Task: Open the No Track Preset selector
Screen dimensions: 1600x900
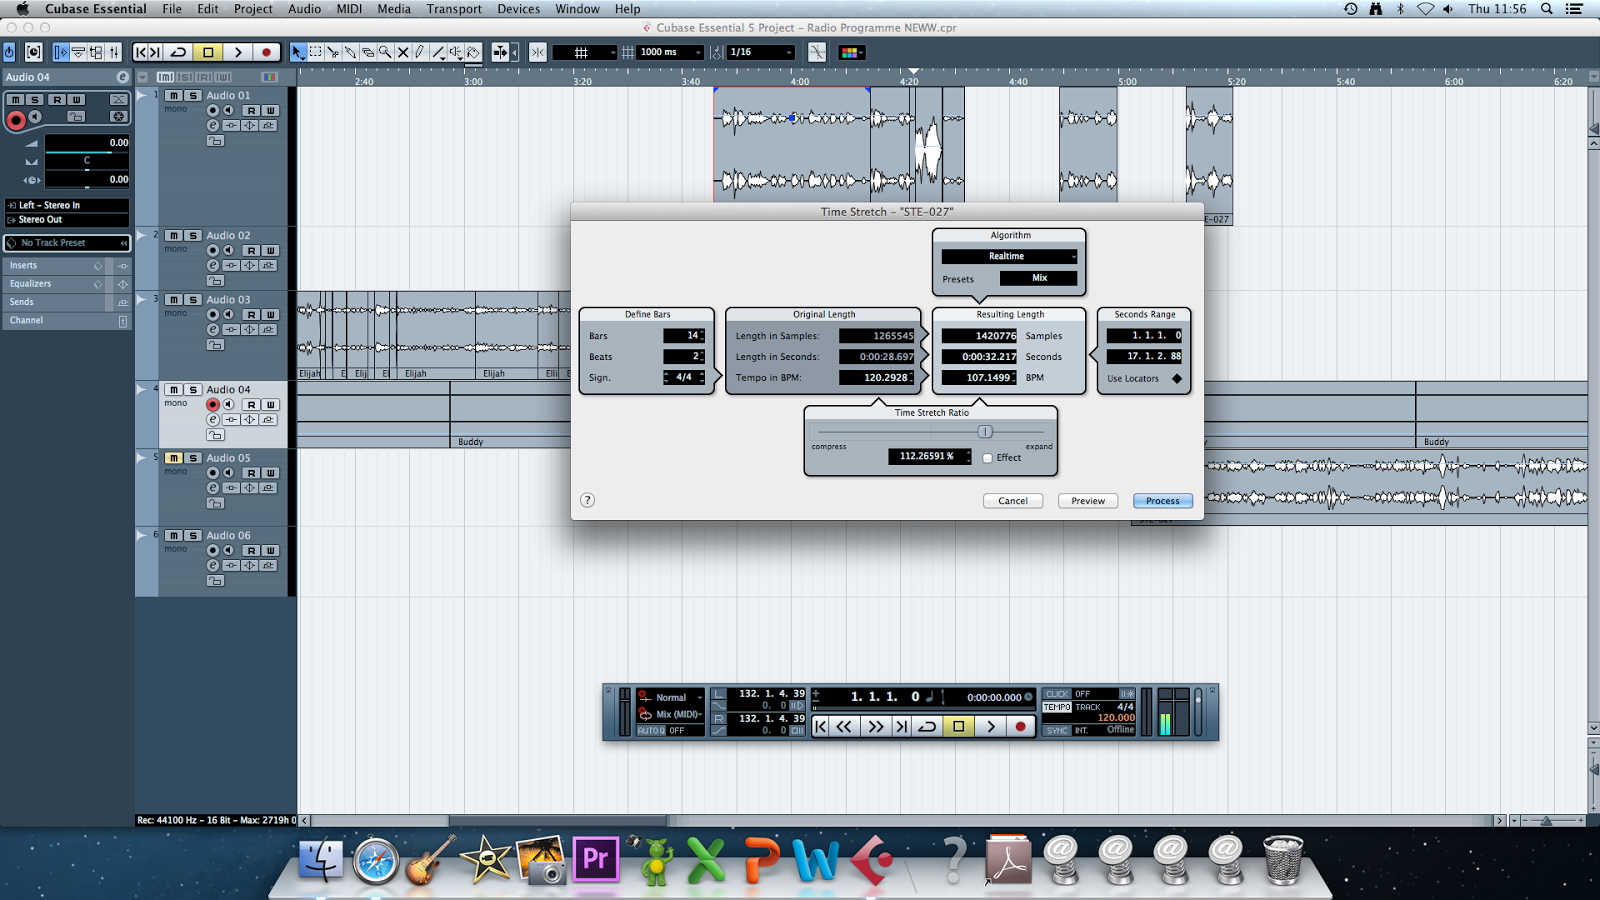Action: (67, 243)
